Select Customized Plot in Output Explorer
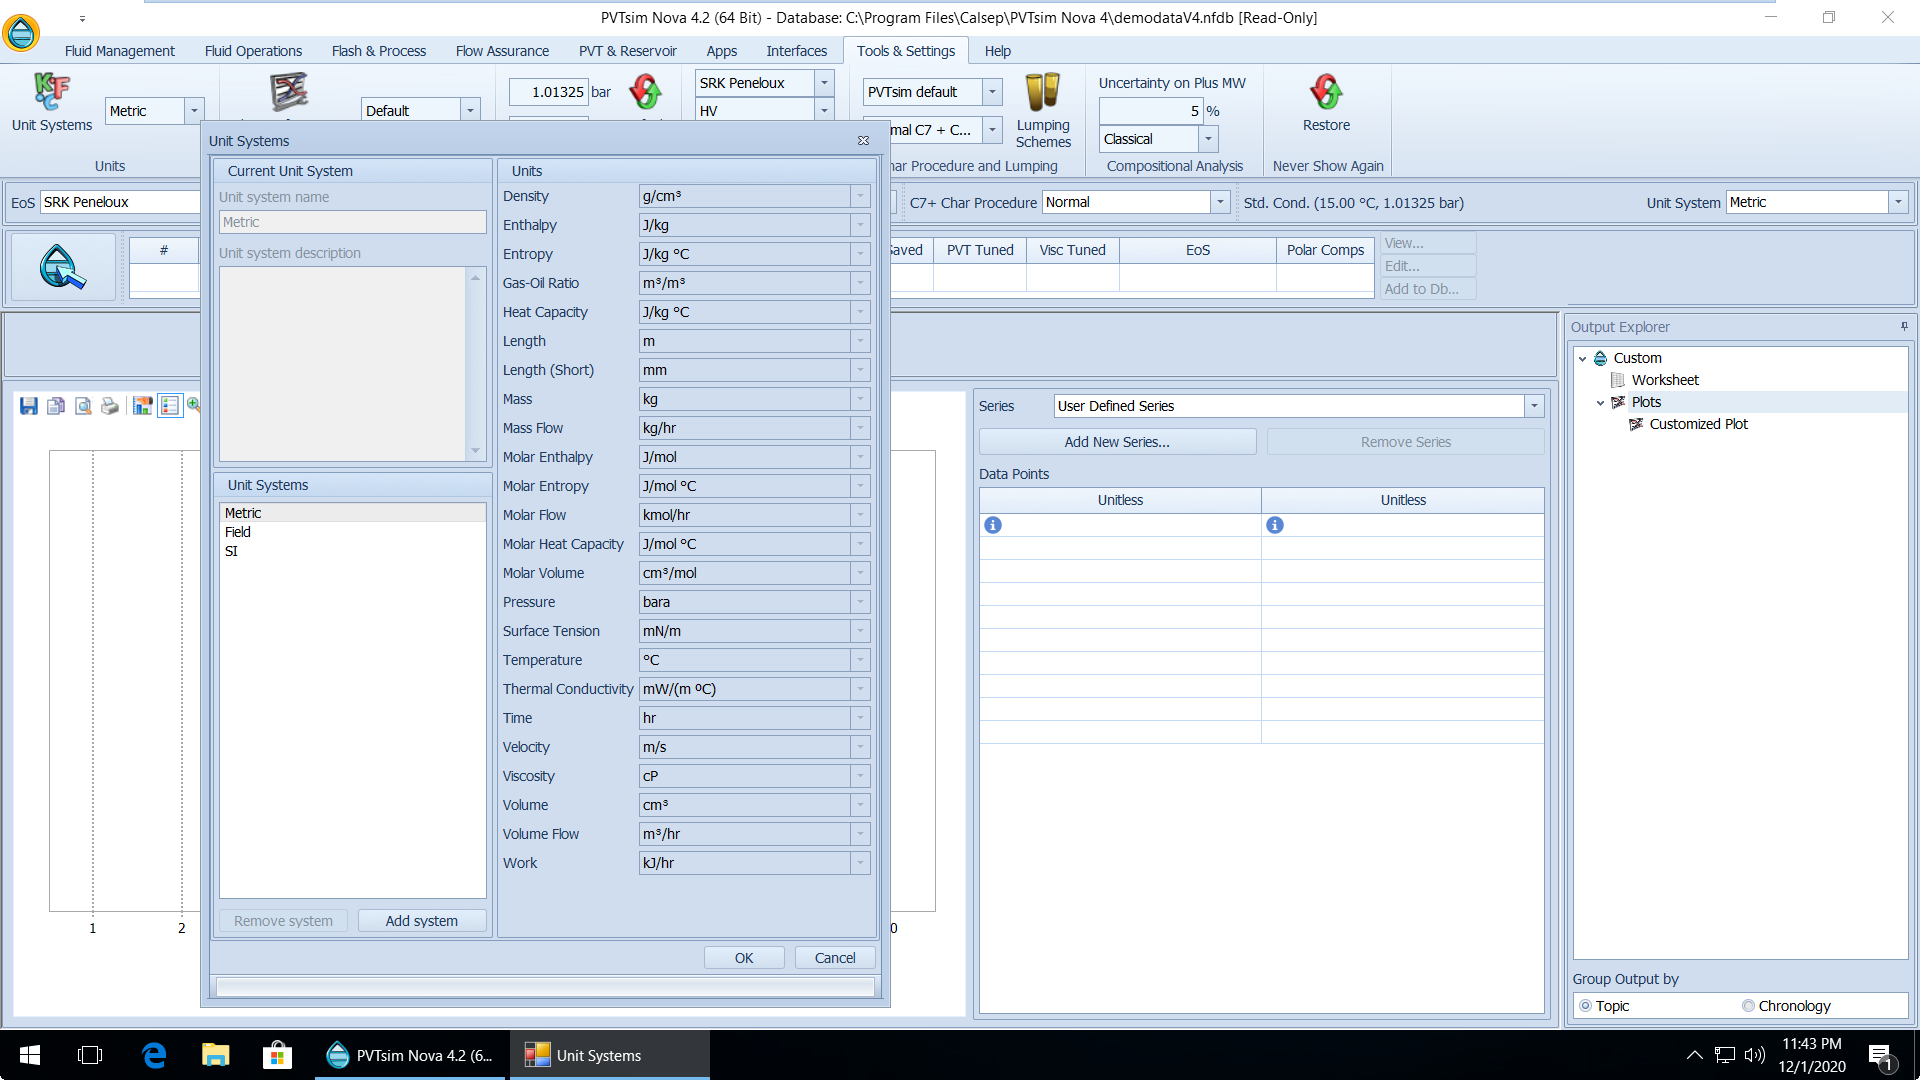 pyautogui.click(x=1698, y=424)
